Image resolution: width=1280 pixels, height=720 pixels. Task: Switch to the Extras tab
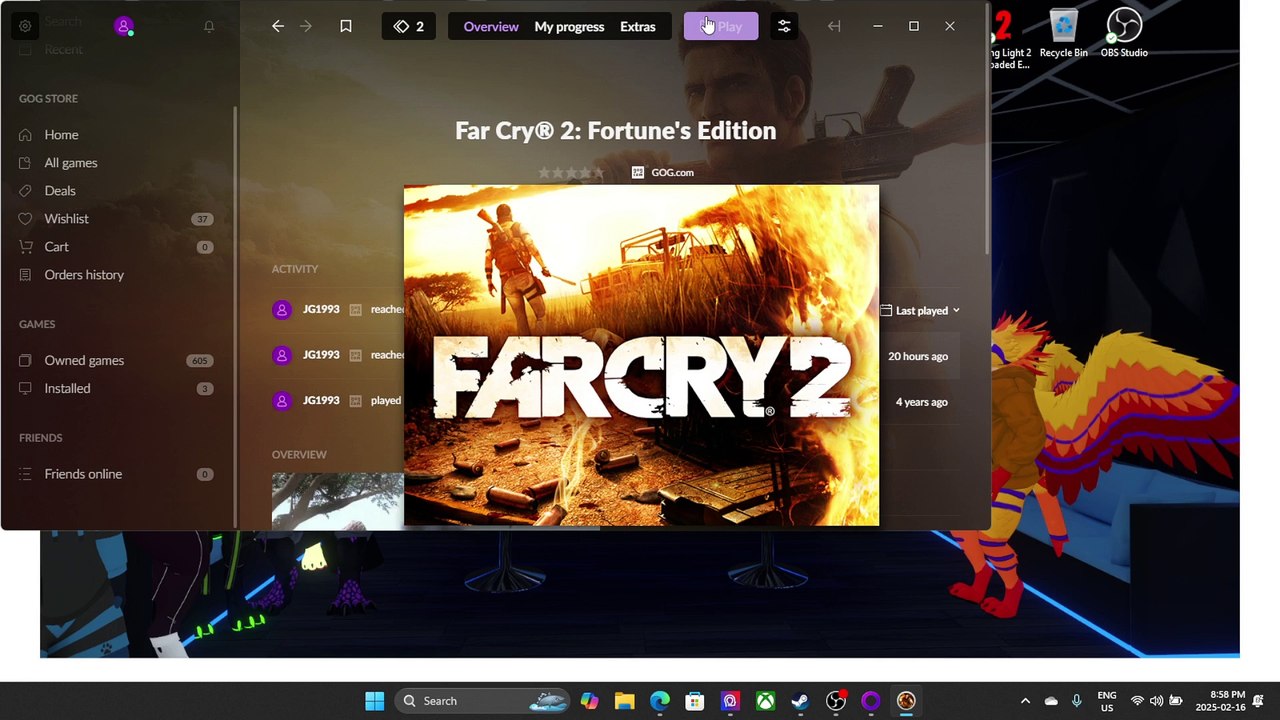[638, 27]
